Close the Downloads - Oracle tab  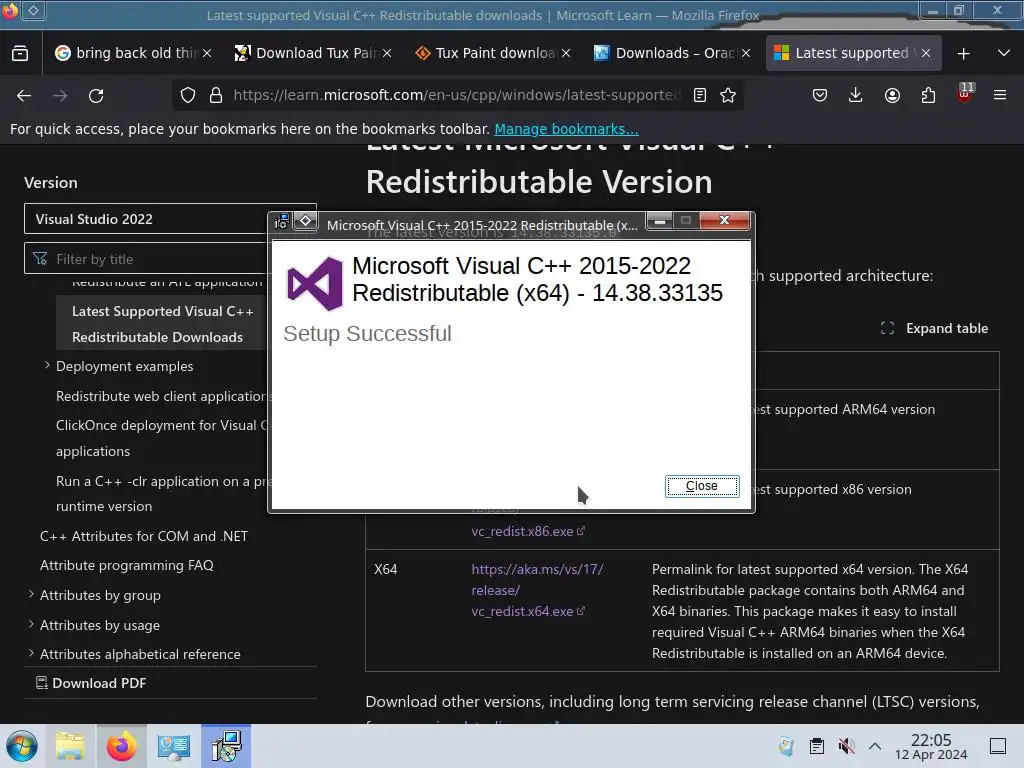point(746,53)
